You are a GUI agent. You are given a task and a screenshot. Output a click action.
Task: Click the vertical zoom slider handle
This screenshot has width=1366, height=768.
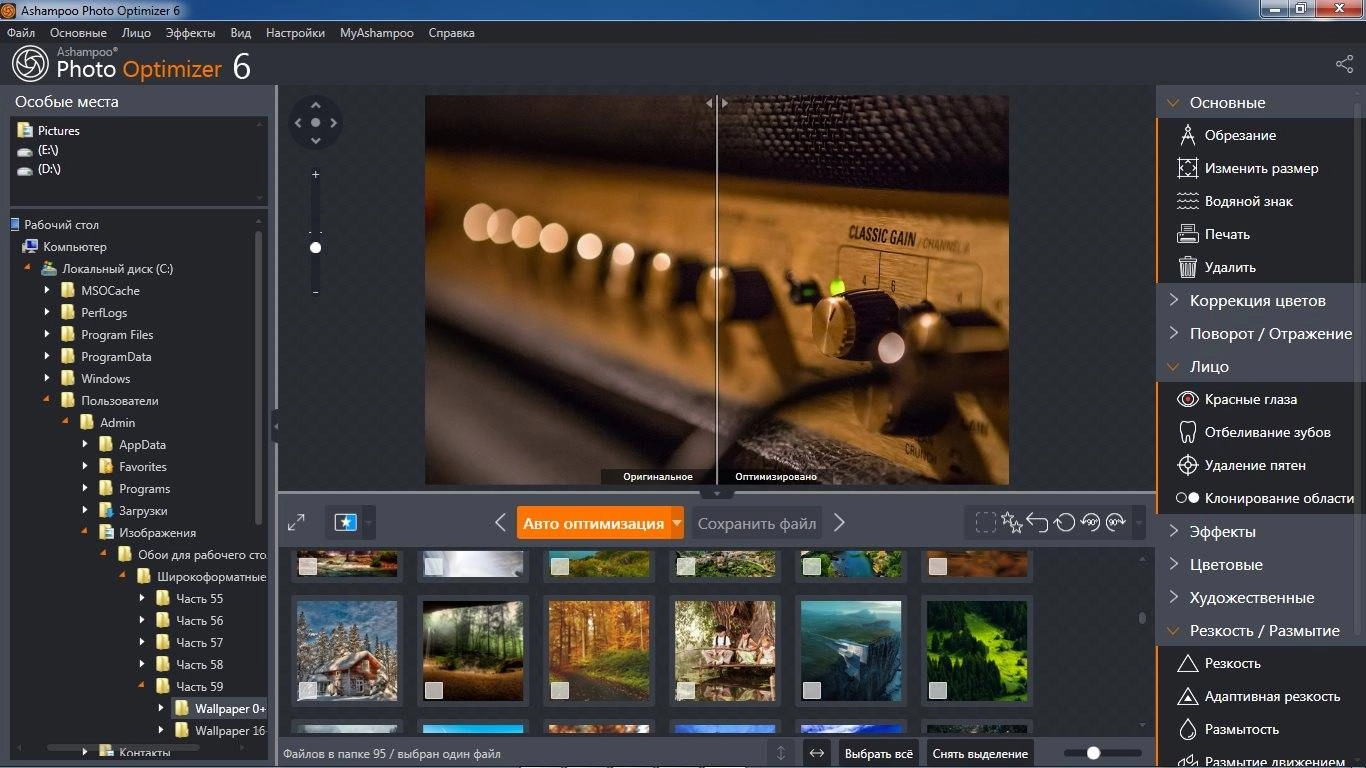coord(315,247)
